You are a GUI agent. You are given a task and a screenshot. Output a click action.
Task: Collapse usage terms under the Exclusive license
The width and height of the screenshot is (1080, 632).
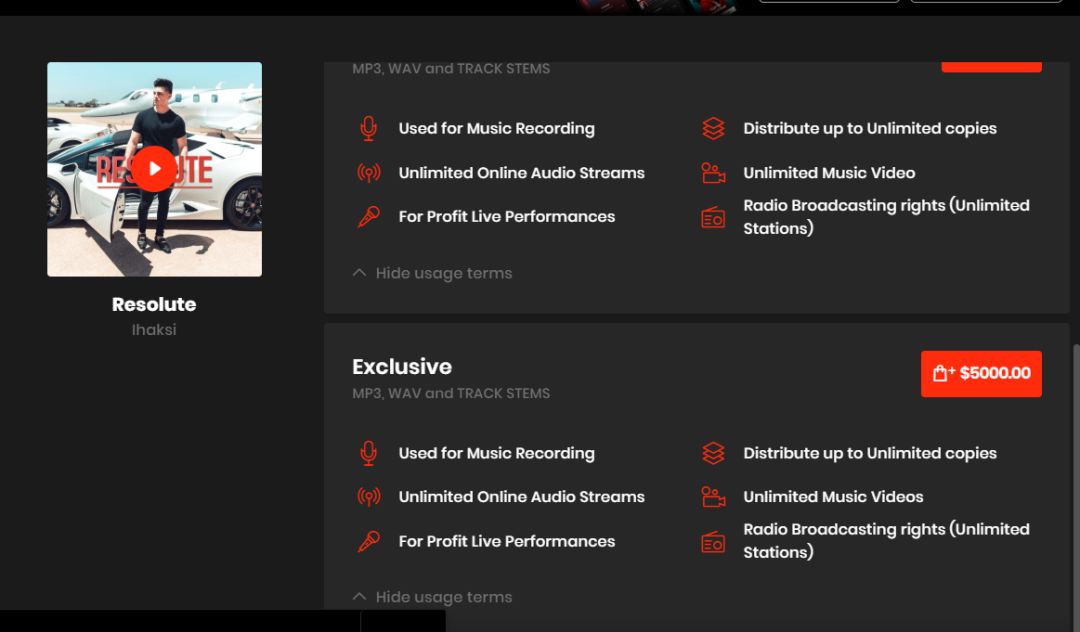click(432, 597)
